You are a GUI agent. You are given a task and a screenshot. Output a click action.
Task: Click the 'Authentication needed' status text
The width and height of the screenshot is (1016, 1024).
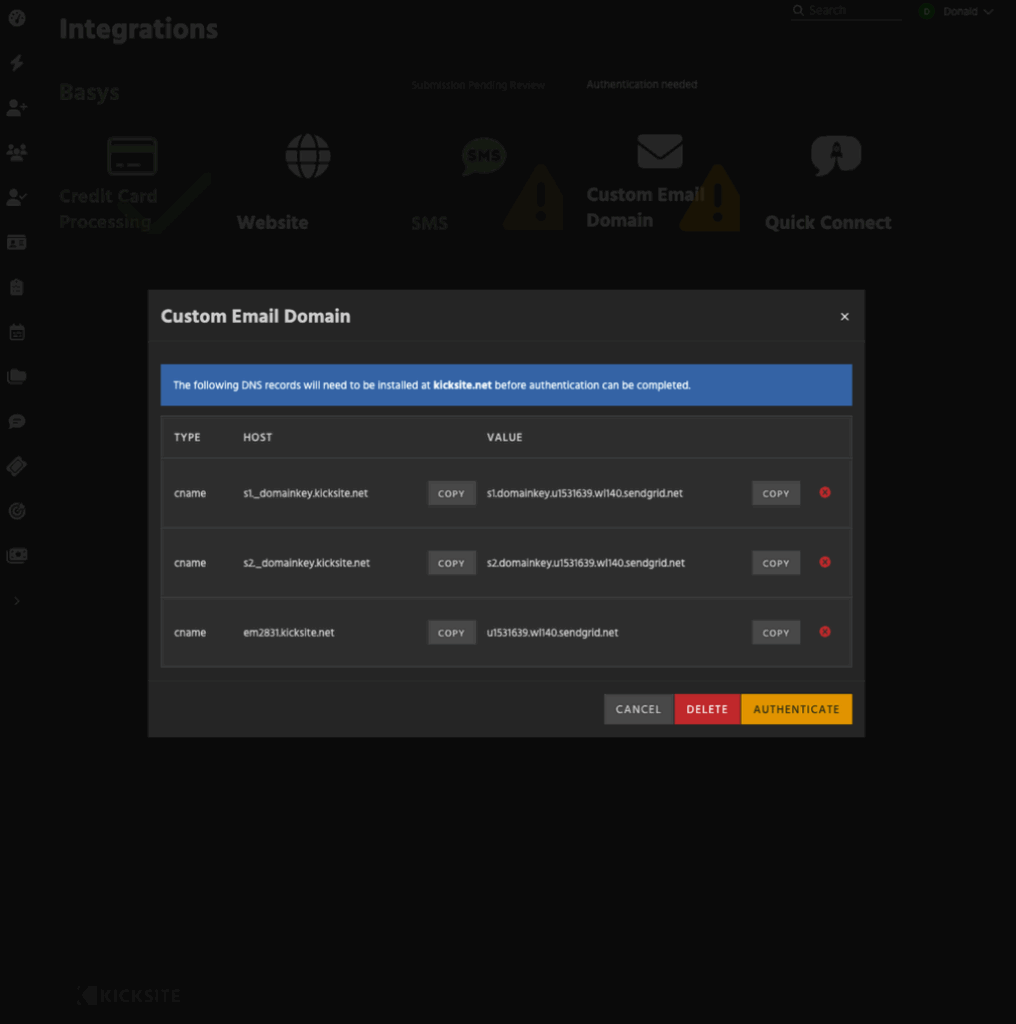(641, 84)
